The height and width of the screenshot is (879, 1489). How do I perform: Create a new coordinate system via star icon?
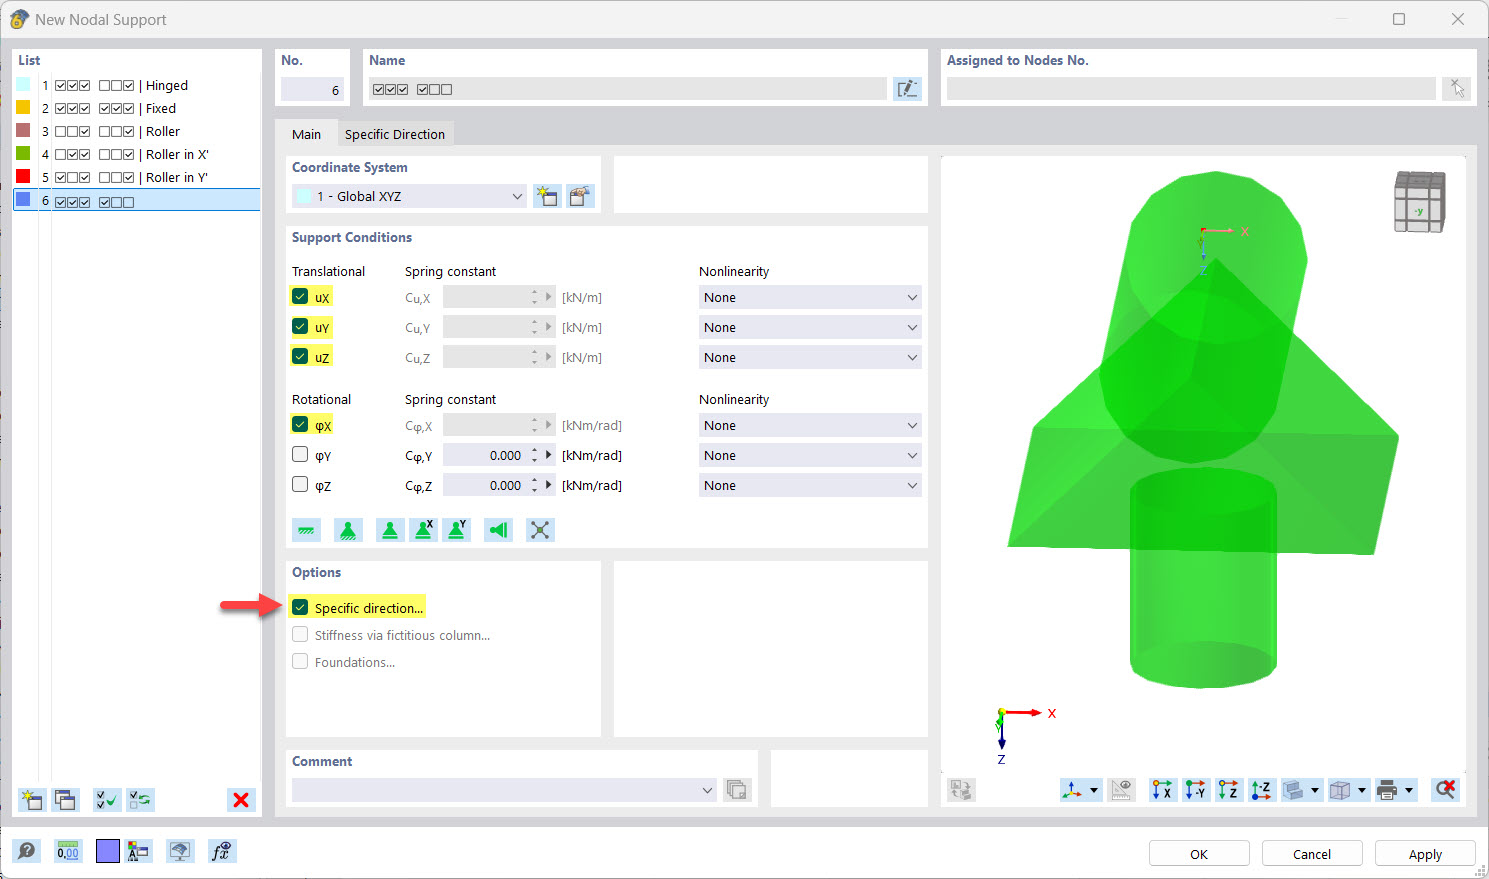(x=547, y=196)
